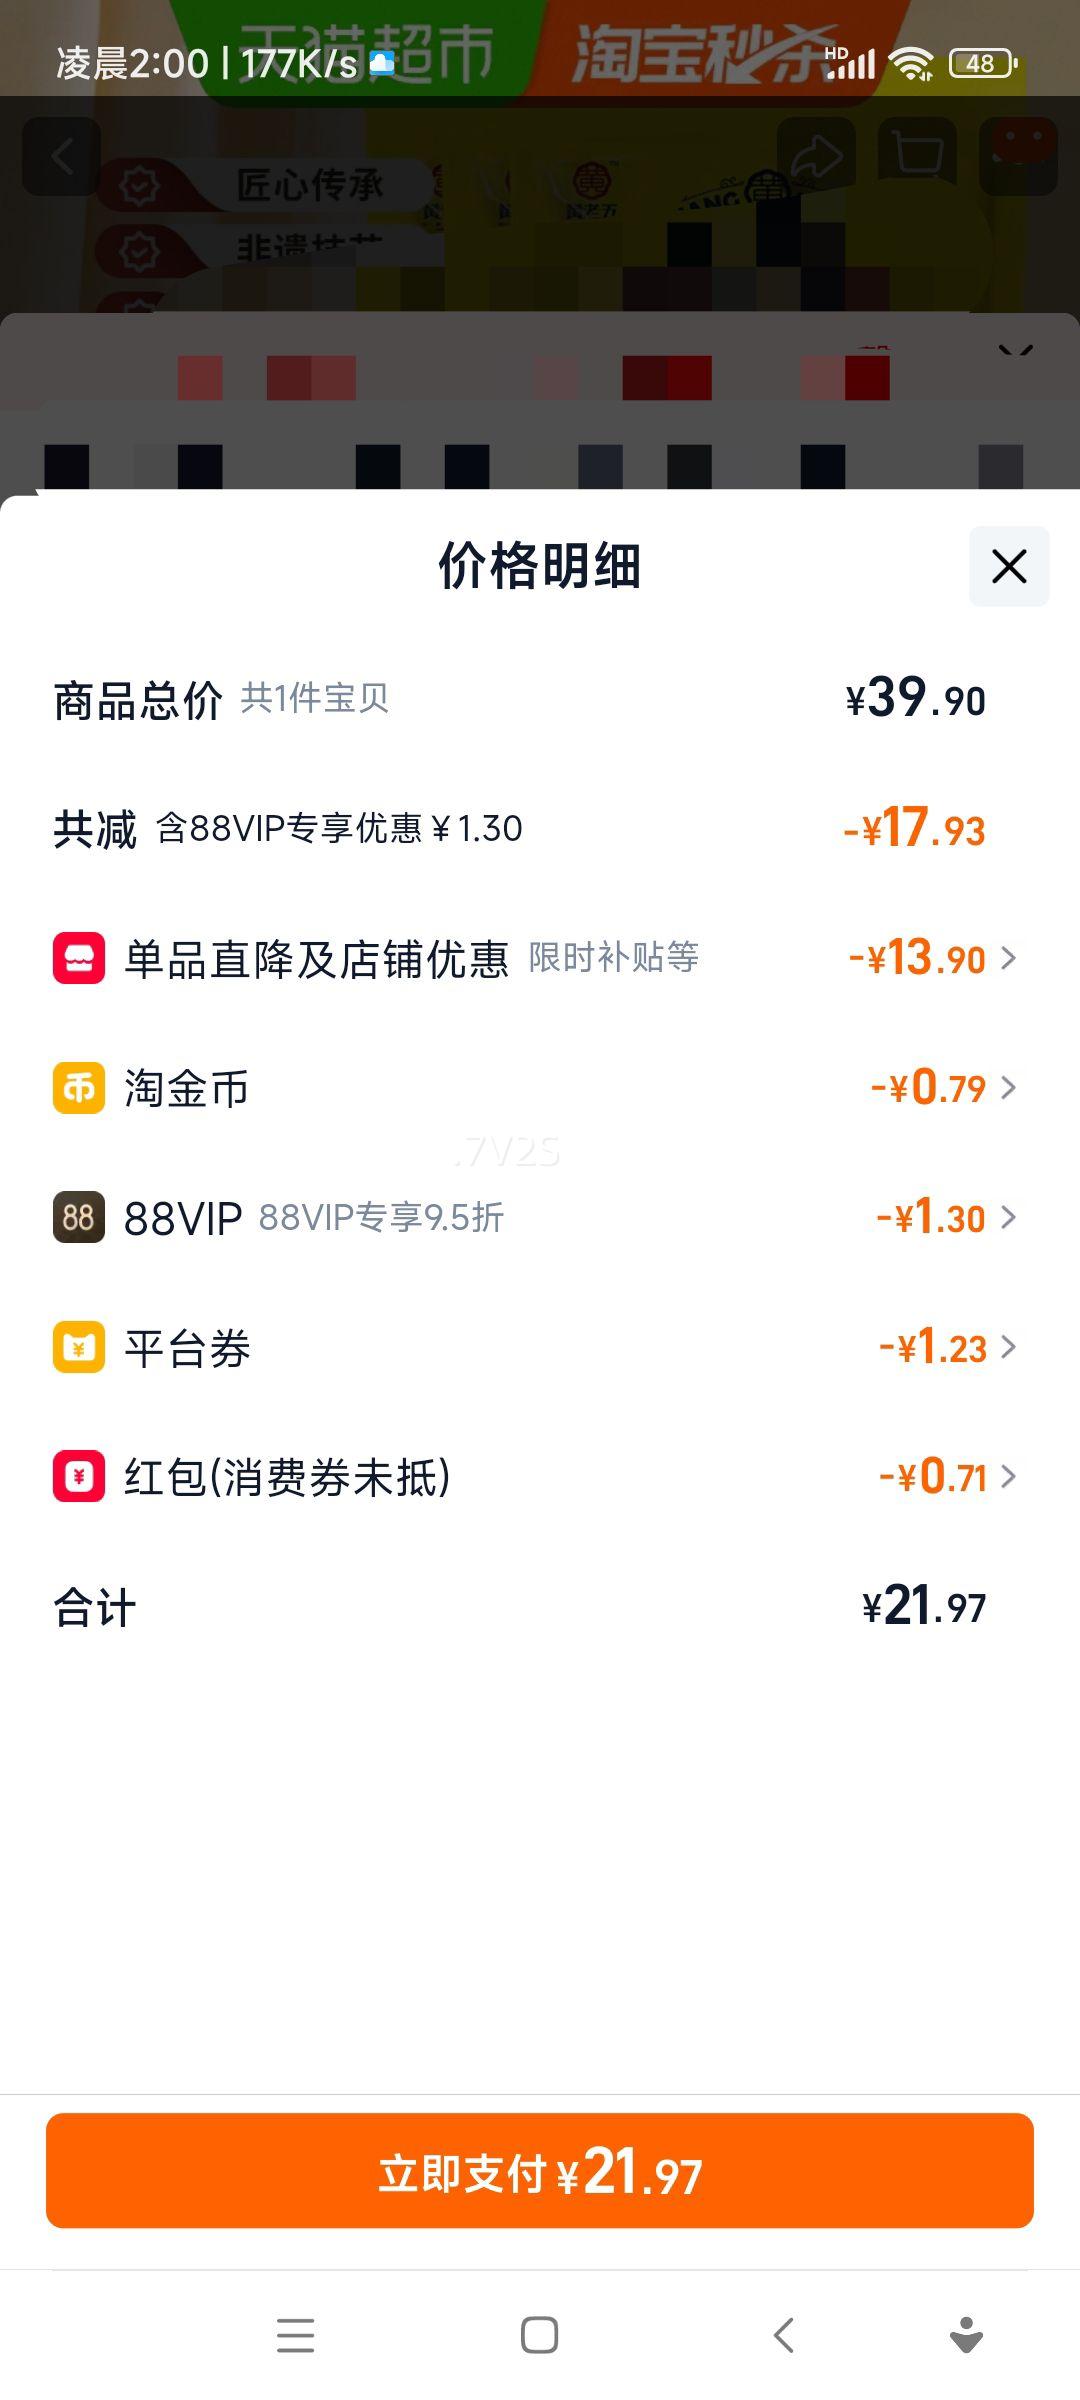
Task: Tap the dimmed page back arrow at top-left
Action: click(x=62, y=157)
